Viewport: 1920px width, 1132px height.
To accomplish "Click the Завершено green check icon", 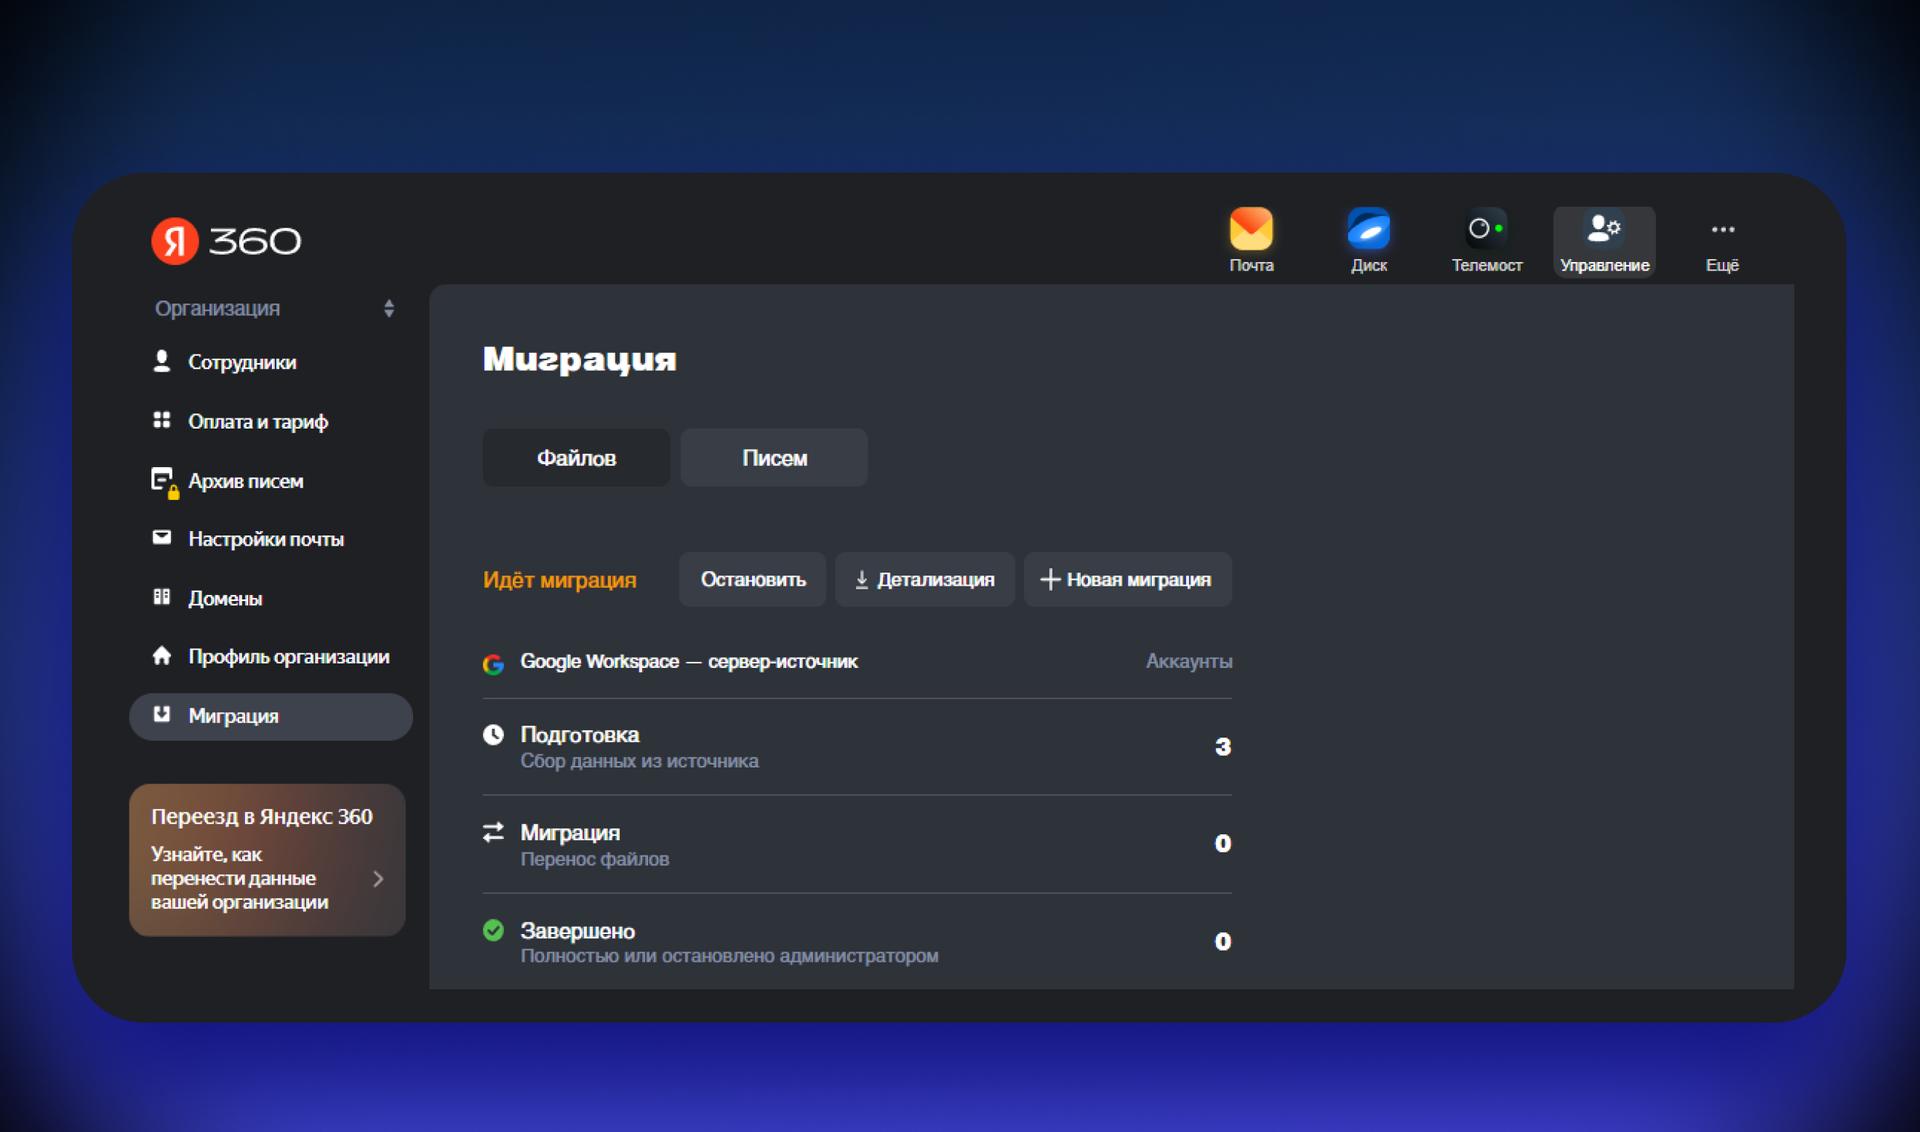I will [493, 930].
